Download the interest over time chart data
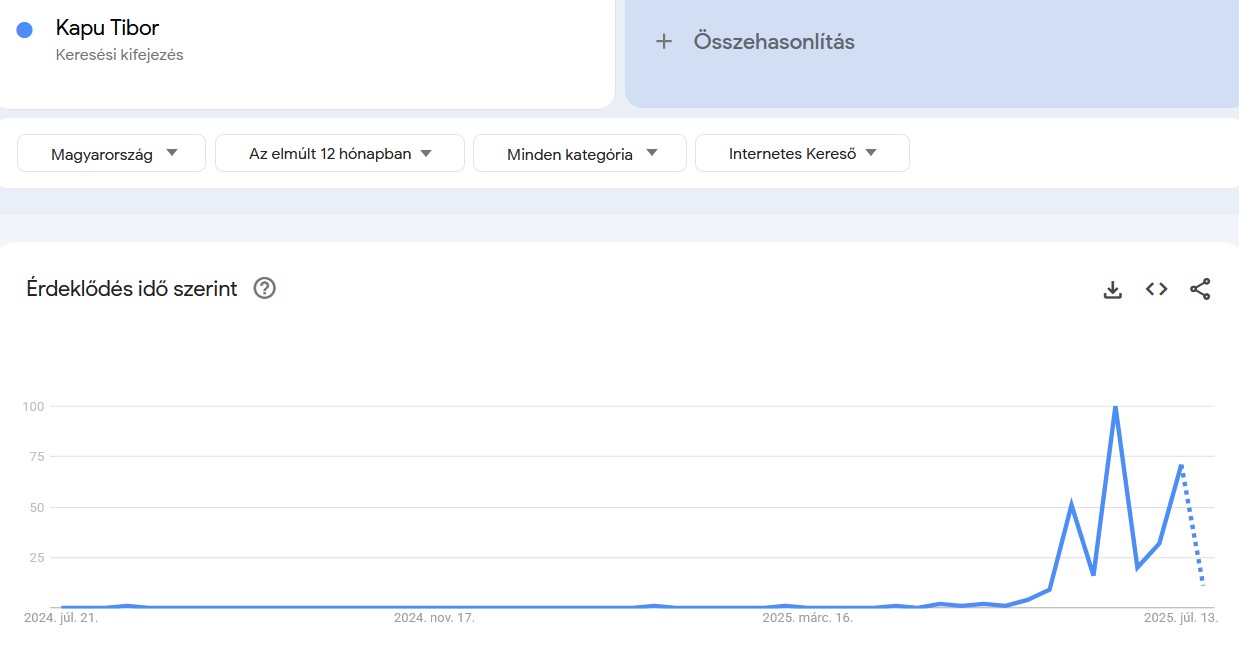The height and width of the screenshot is (654, 1239). [x=1112, y=290]
